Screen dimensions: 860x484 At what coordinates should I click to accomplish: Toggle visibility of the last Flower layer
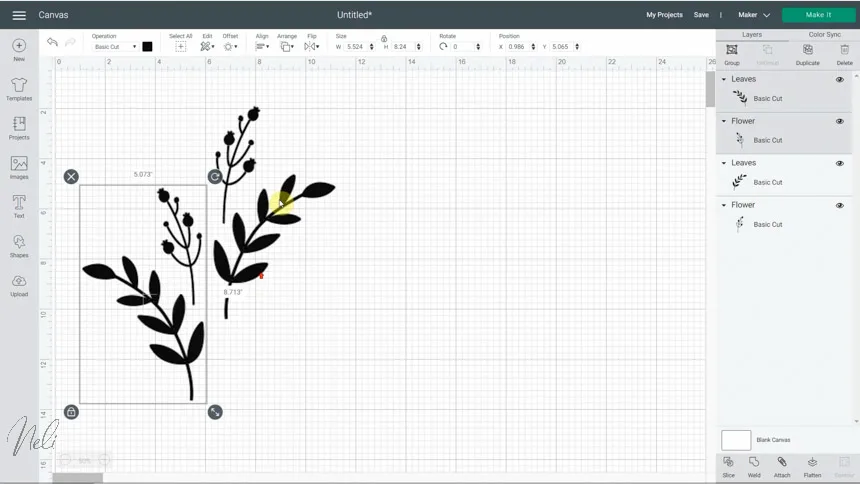tap(840, 205)
